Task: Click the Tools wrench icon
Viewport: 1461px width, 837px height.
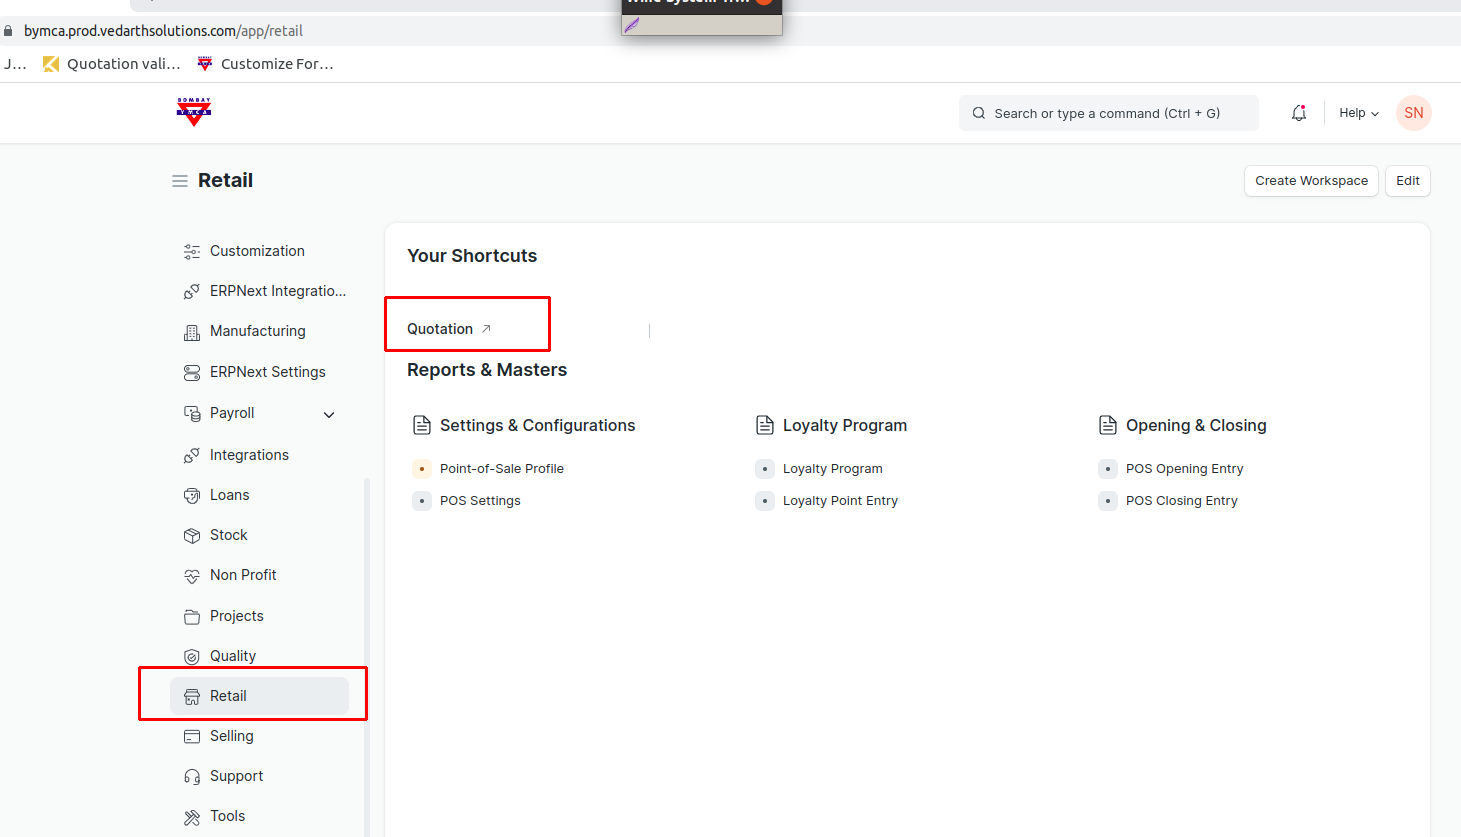Action: pos(192,817)
